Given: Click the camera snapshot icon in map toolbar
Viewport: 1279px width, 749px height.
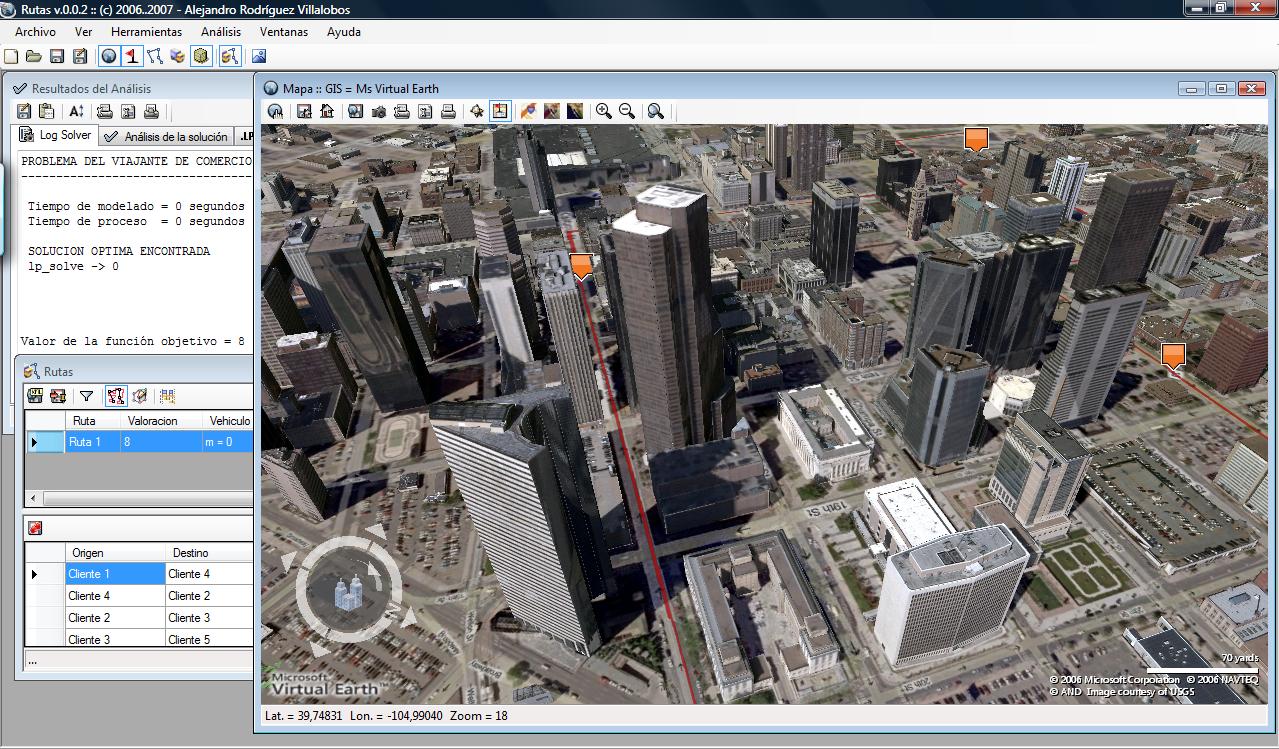Looking at the screenshot, I should (x=379, y=112).
